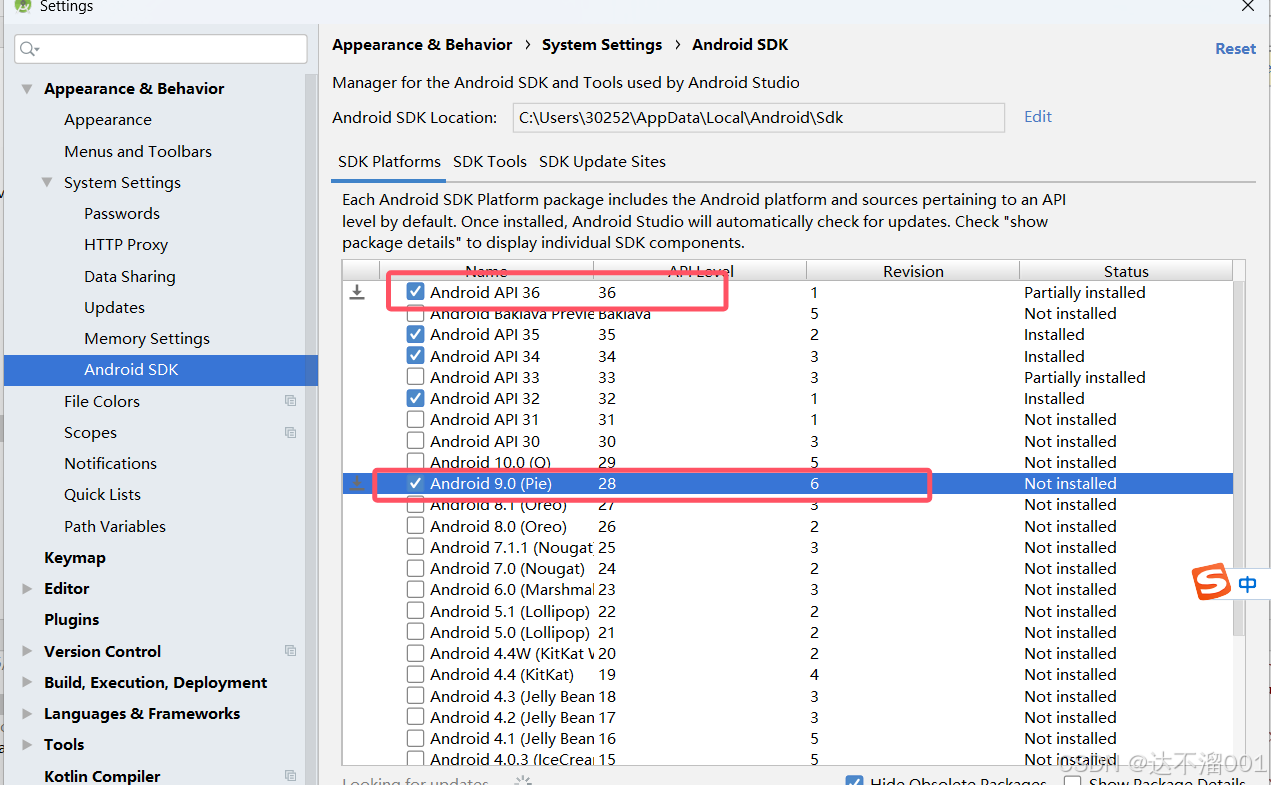Click the Android Studio icon in the title bar

click(22, 6)
